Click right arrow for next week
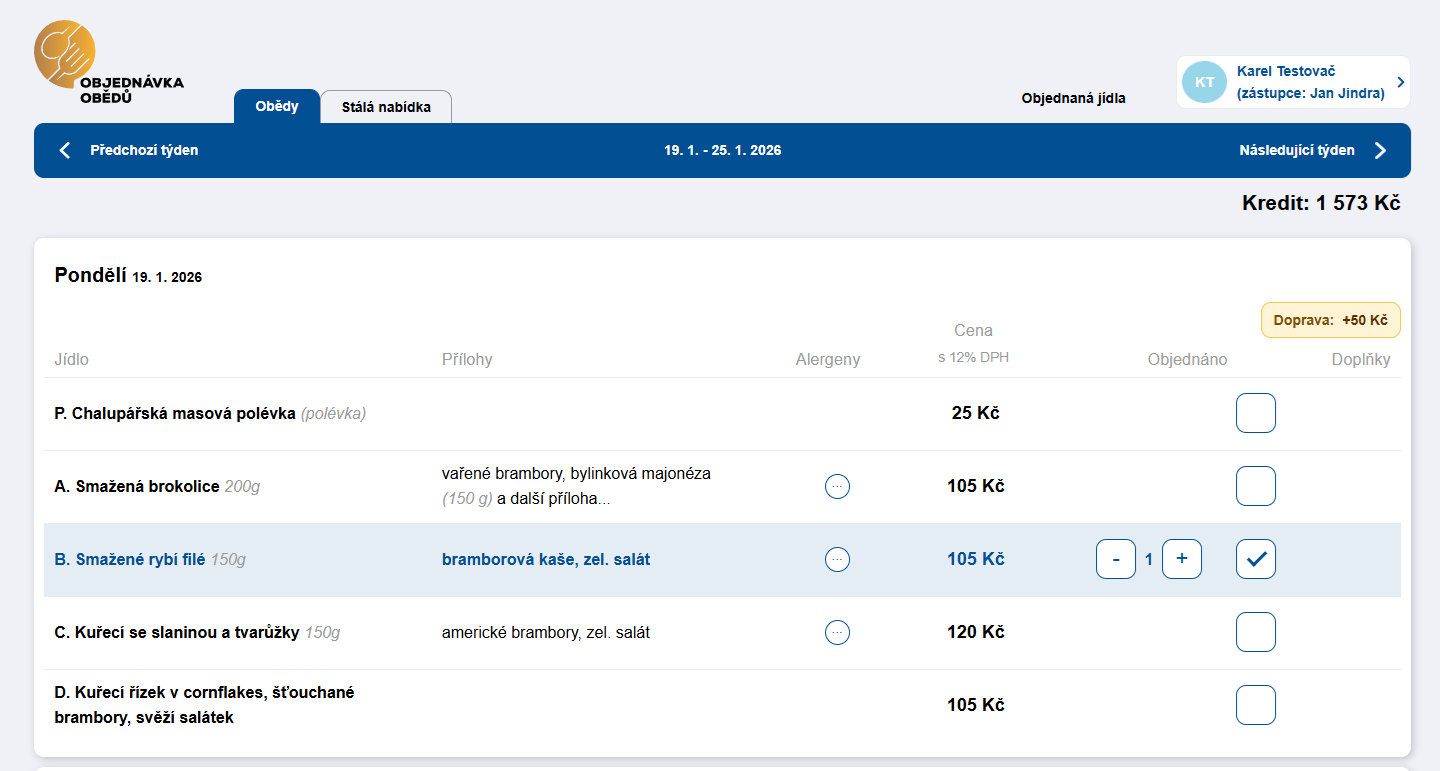 click(x=1380, y=151)
